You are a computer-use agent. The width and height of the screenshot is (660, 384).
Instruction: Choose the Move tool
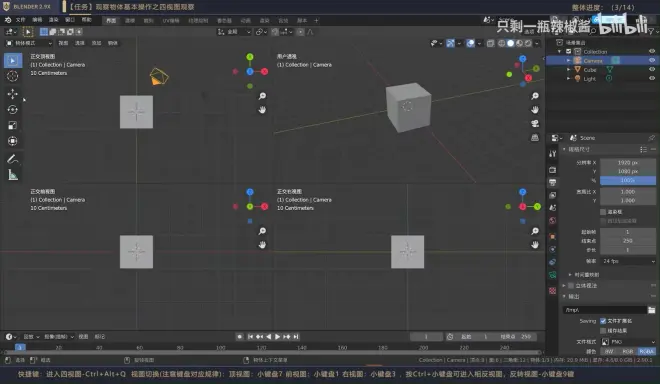[x=13, y=93]
